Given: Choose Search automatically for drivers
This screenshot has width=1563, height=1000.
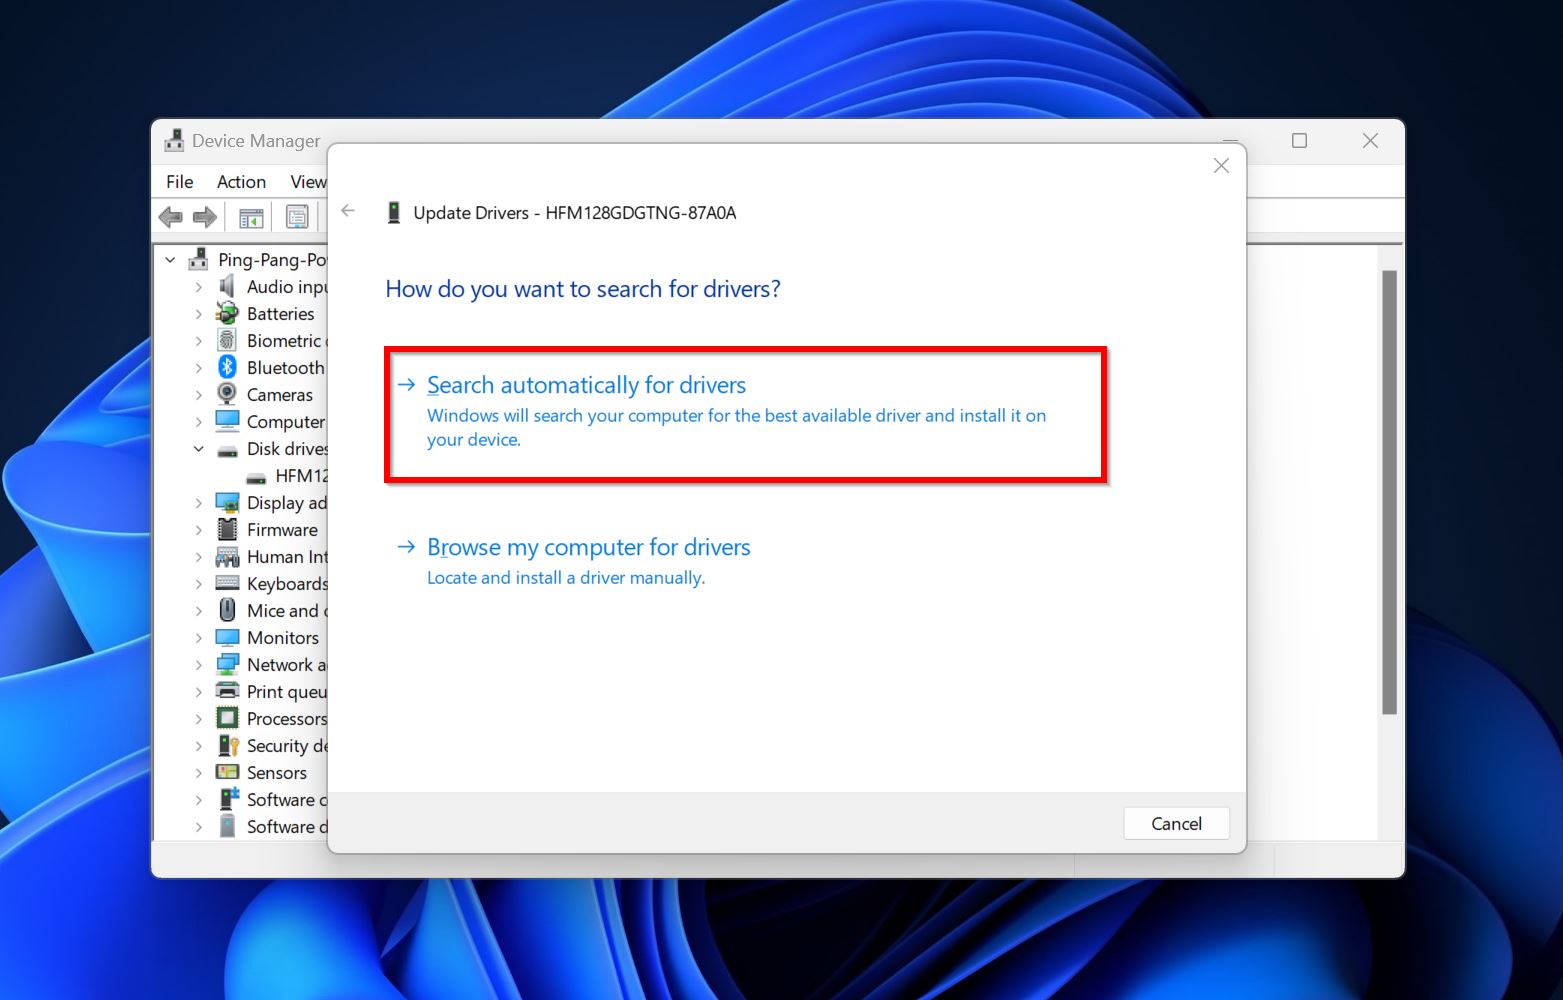Looking at the screenshot, I should click(746, 414).
